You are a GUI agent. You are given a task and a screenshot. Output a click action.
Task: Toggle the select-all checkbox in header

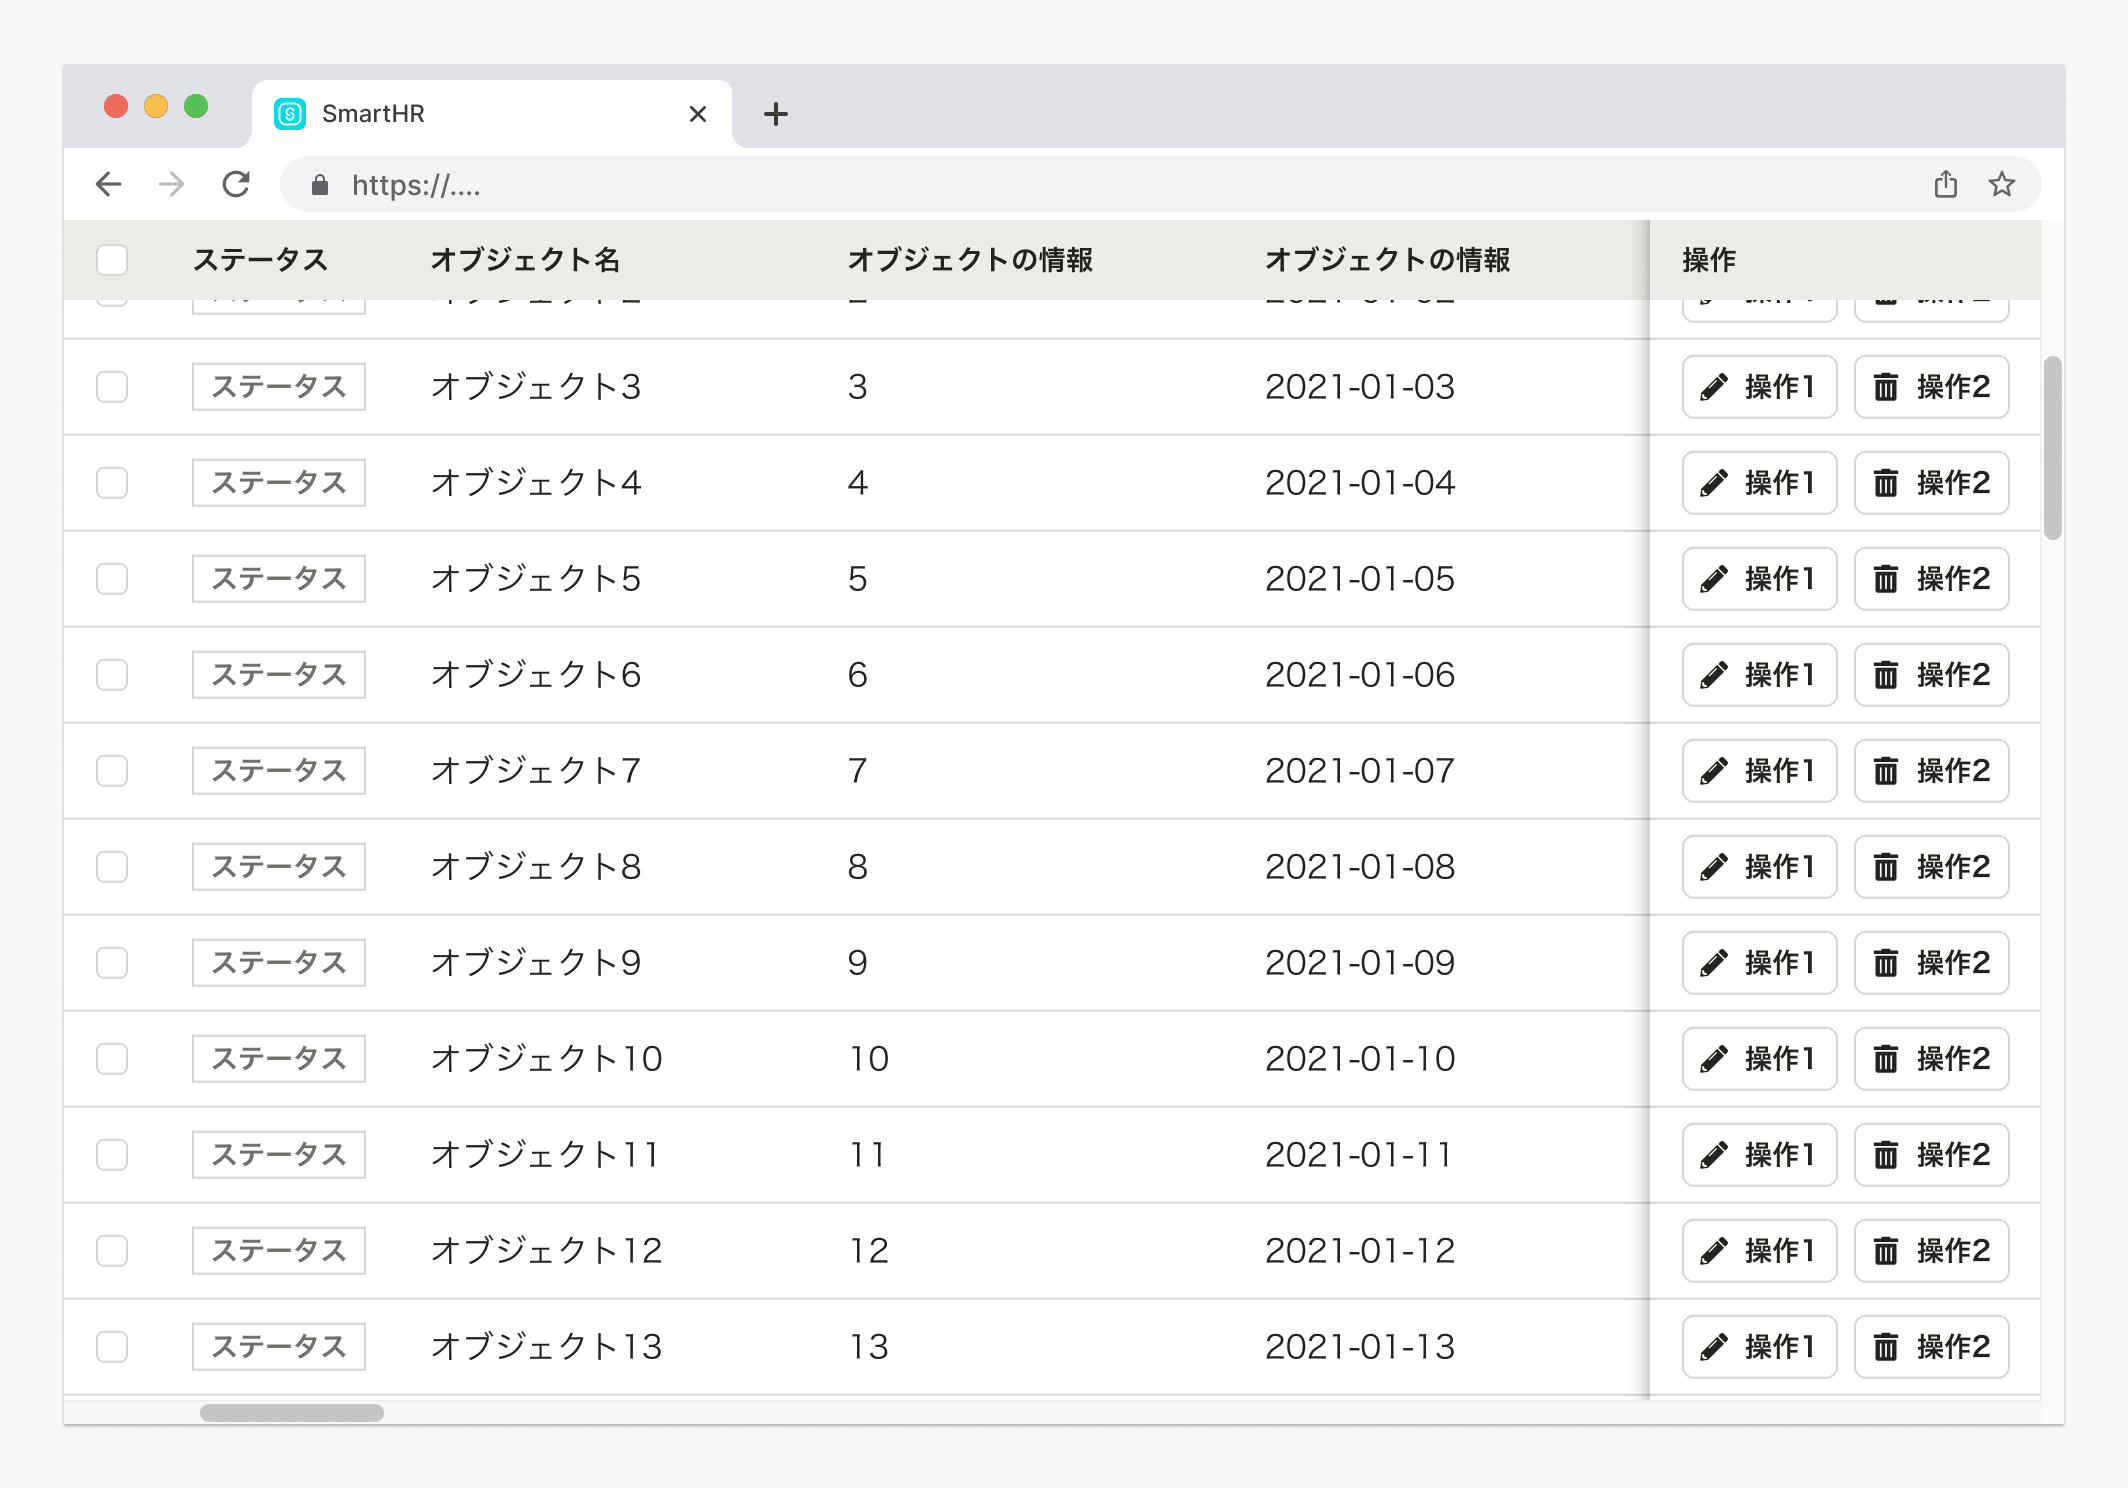pyautogui.click(x=112, y=260)
